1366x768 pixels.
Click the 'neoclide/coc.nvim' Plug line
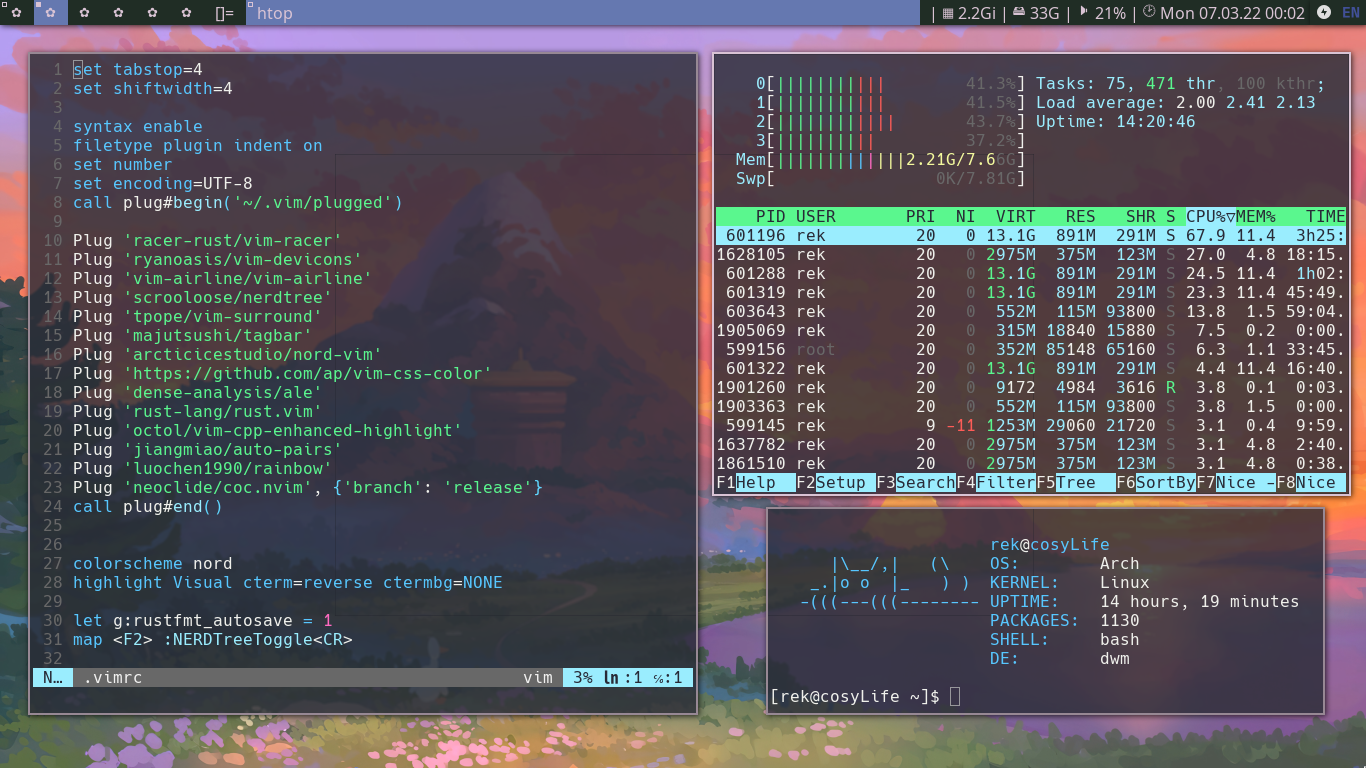[308, 487]
